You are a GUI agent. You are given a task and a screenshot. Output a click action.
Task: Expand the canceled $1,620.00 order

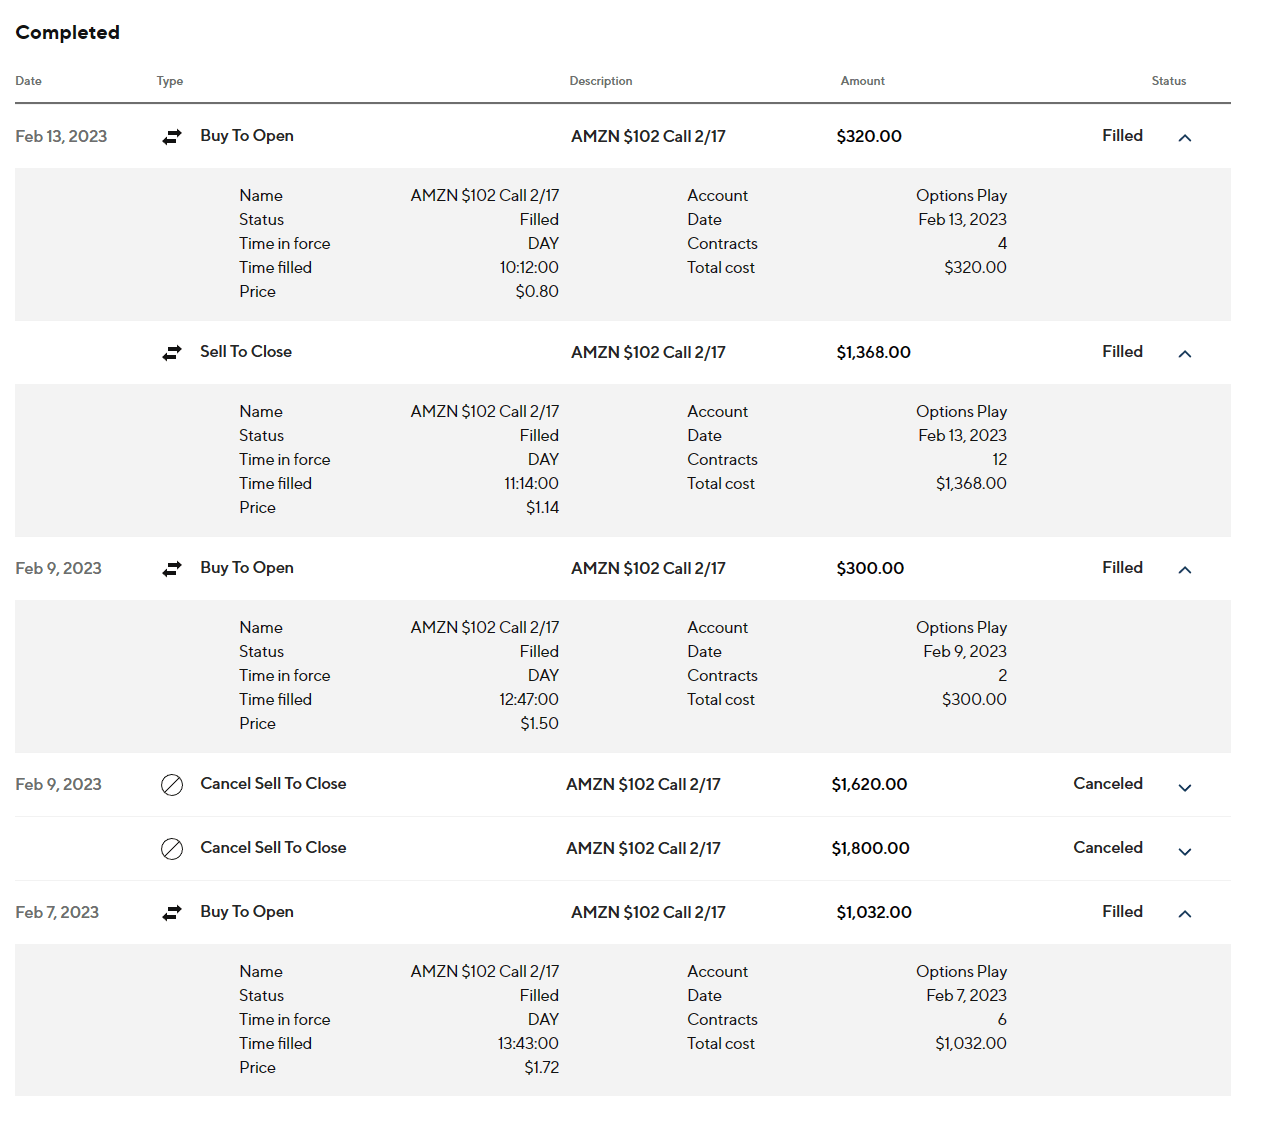tap(1185, 788)
